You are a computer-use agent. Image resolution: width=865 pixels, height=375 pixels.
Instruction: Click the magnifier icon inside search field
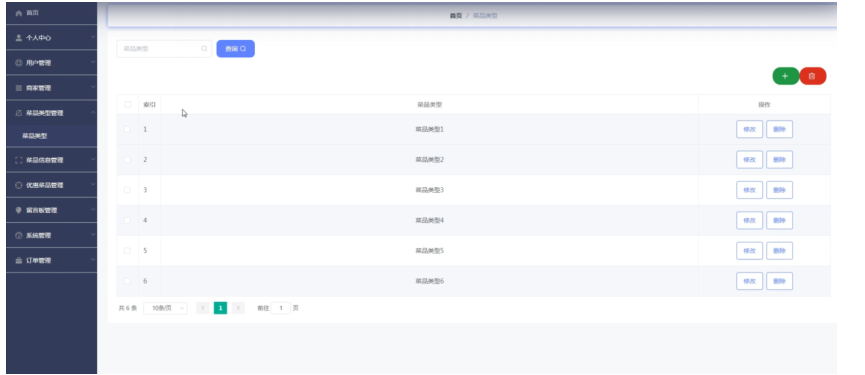pyautogui.click(x=204, y=49)
